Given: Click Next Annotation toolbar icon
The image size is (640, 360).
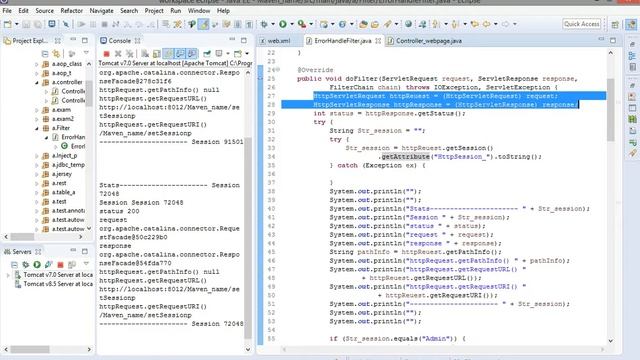Looking at the screenshot, I should pyautogui.click(x=436, y=24).
